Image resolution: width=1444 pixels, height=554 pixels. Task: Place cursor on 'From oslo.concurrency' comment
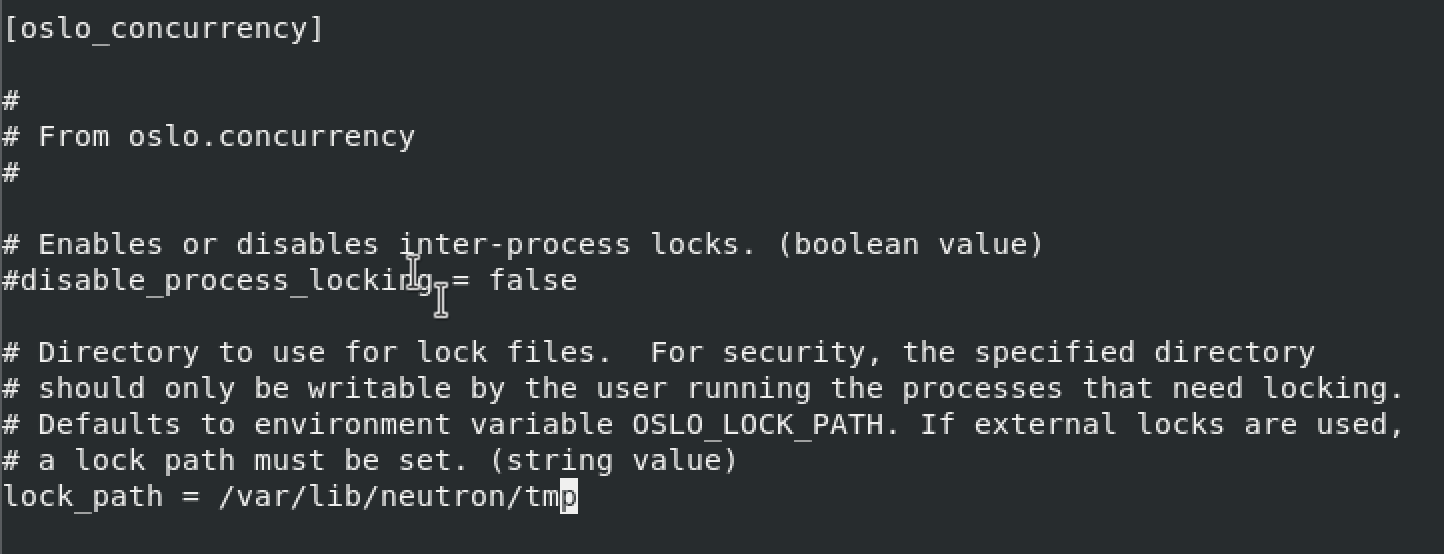click(227, 136)
